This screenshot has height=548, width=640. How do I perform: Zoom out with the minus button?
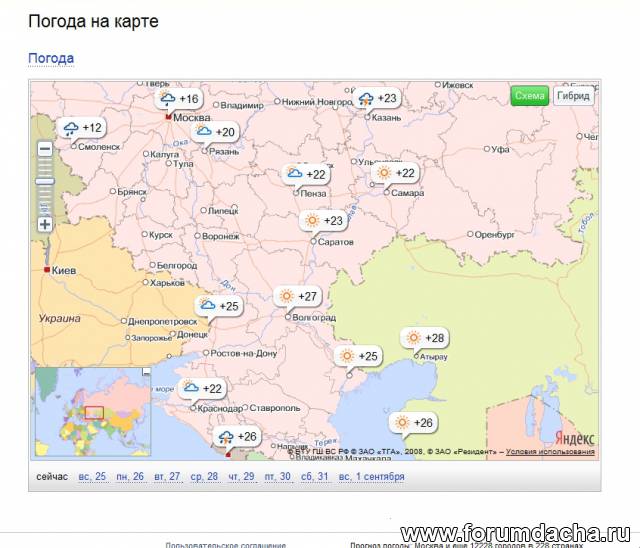click(x=45, y=149)
